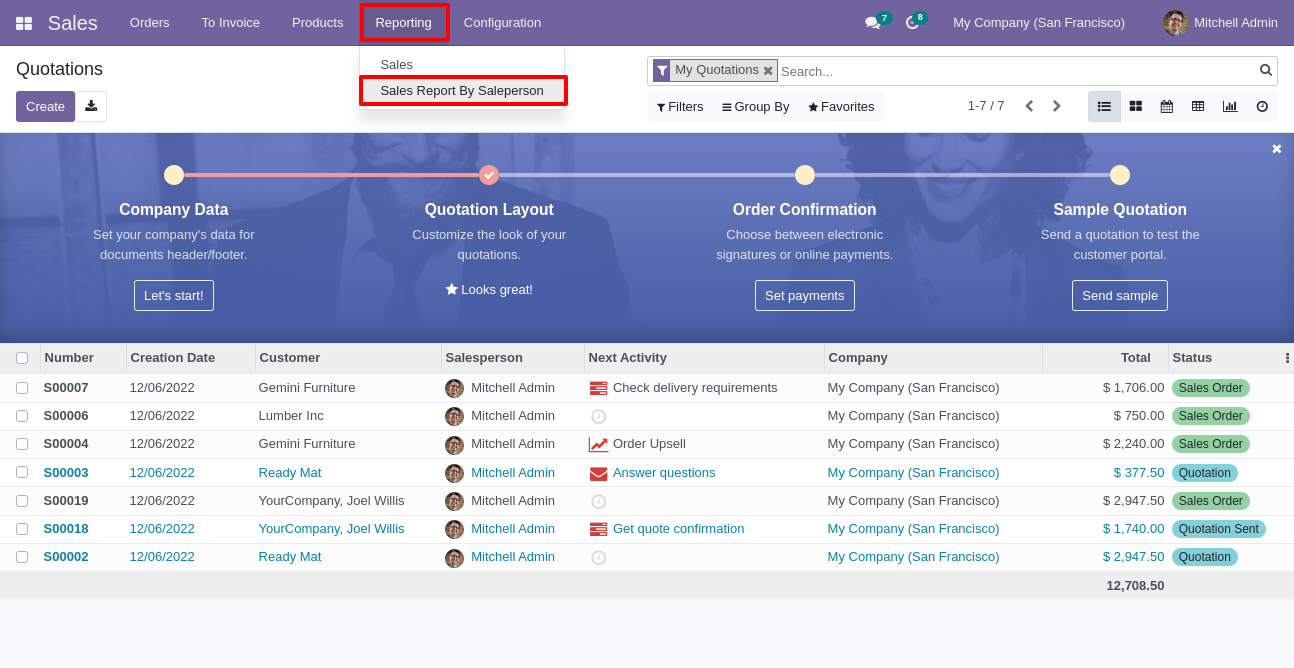Open the Configuration menu

click(x=502, y=23)
